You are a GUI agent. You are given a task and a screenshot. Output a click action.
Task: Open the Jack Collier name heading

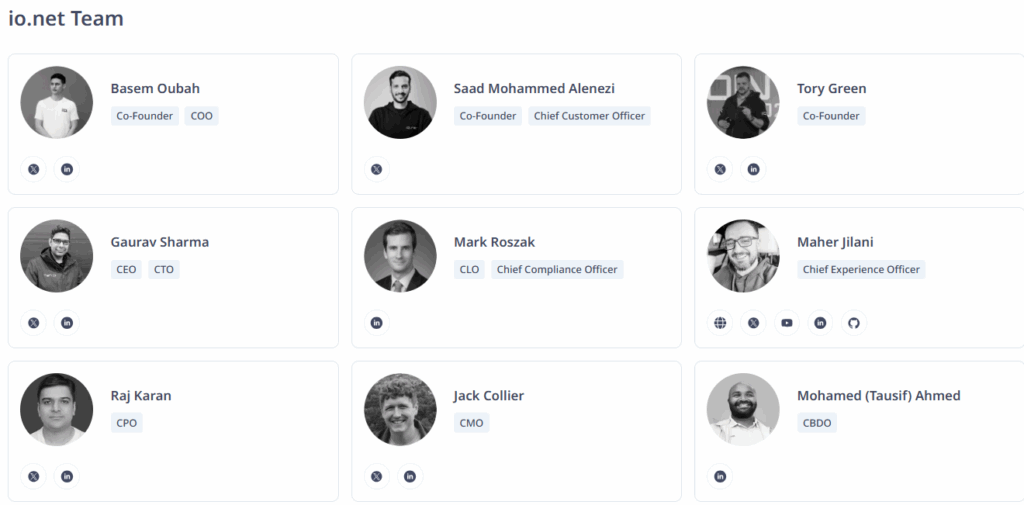[x=488, y=395]
